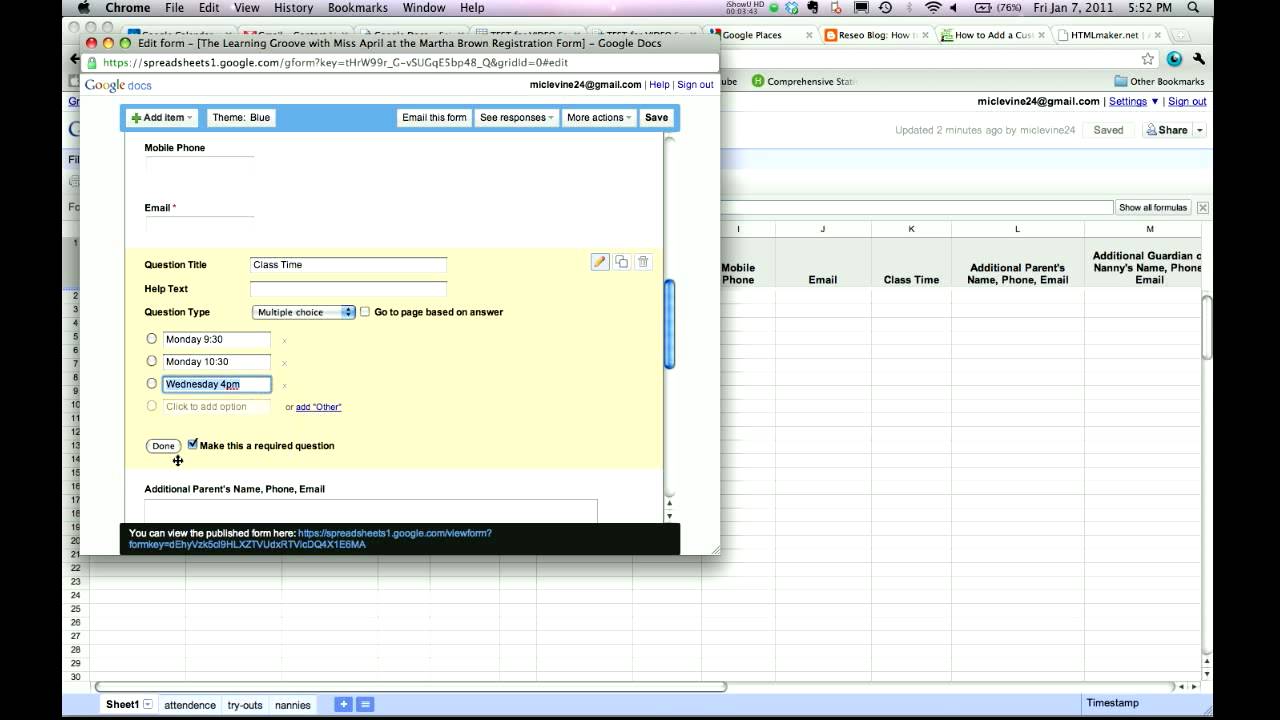Image resolution: width=1280 pixels, height=720 pixels.
Task: Switch to the try-outs sheet tab
Action: (x=245, y=705)
